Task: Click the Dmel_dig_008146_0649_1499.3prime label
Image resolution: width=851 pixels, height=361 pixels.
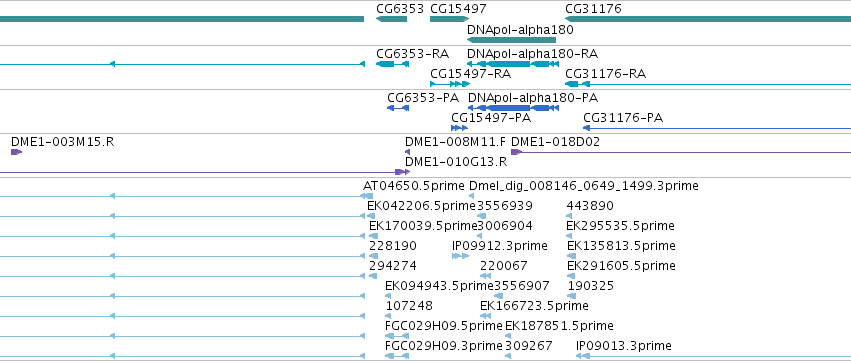Action: [x=583, y=186]
